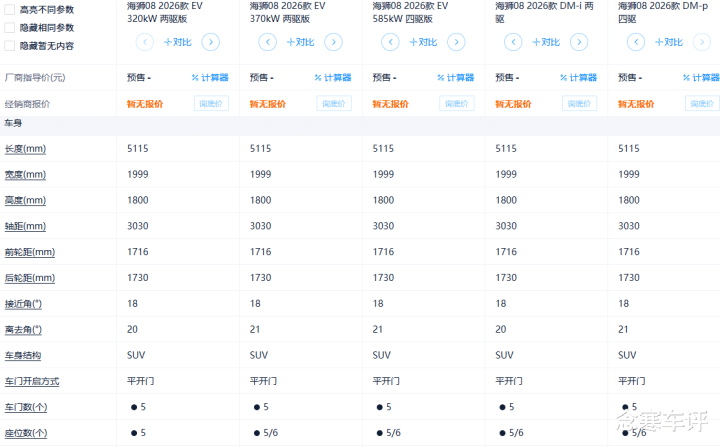Click right arrow under 585kW 四驱版 model
The width and height of the screenshot is (720, 447).
coord(456,42)
